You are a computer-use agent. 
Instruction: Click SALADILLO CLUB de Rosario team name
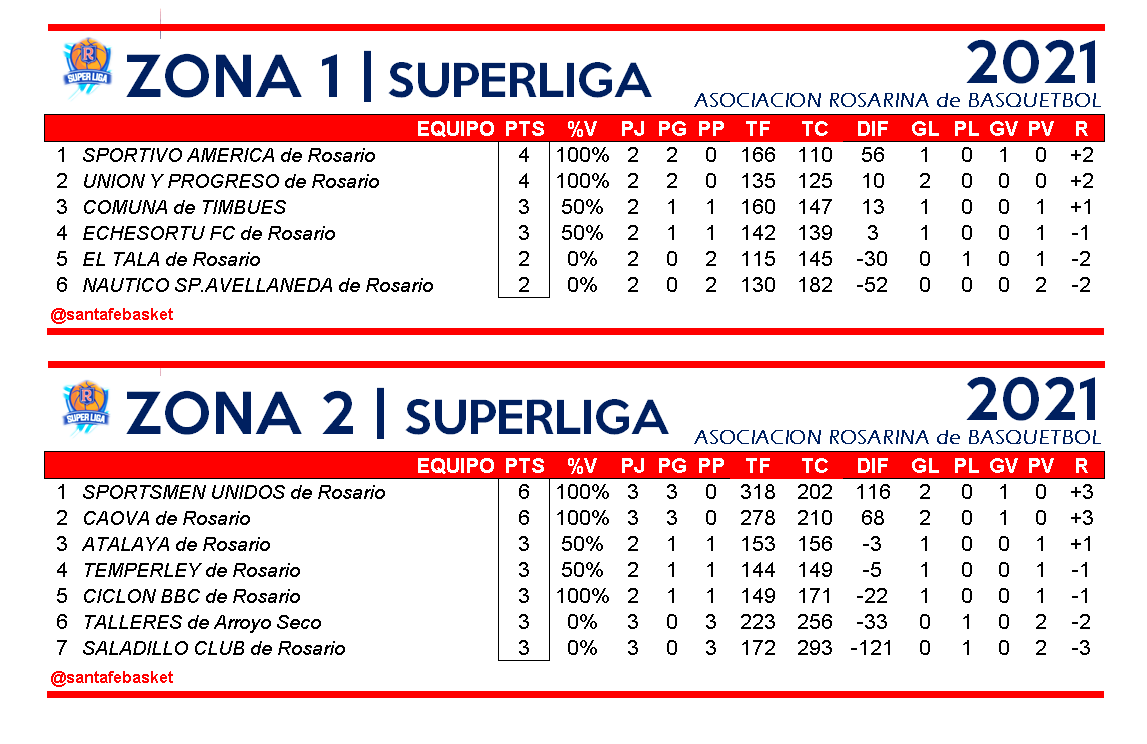pos(214,648)
